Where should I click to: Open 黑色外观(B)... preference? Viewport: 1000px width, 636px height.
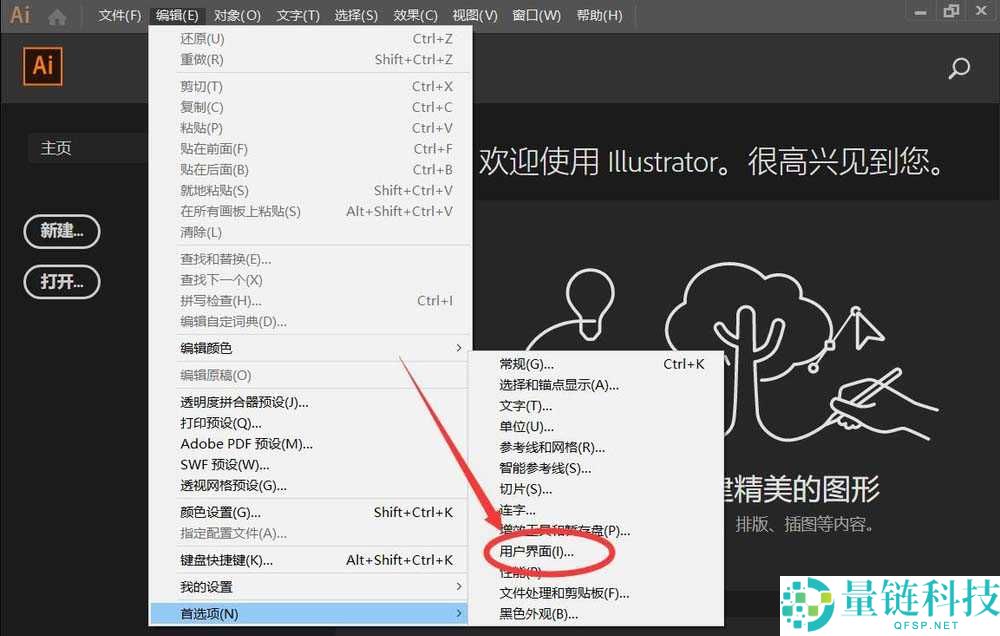539,613
